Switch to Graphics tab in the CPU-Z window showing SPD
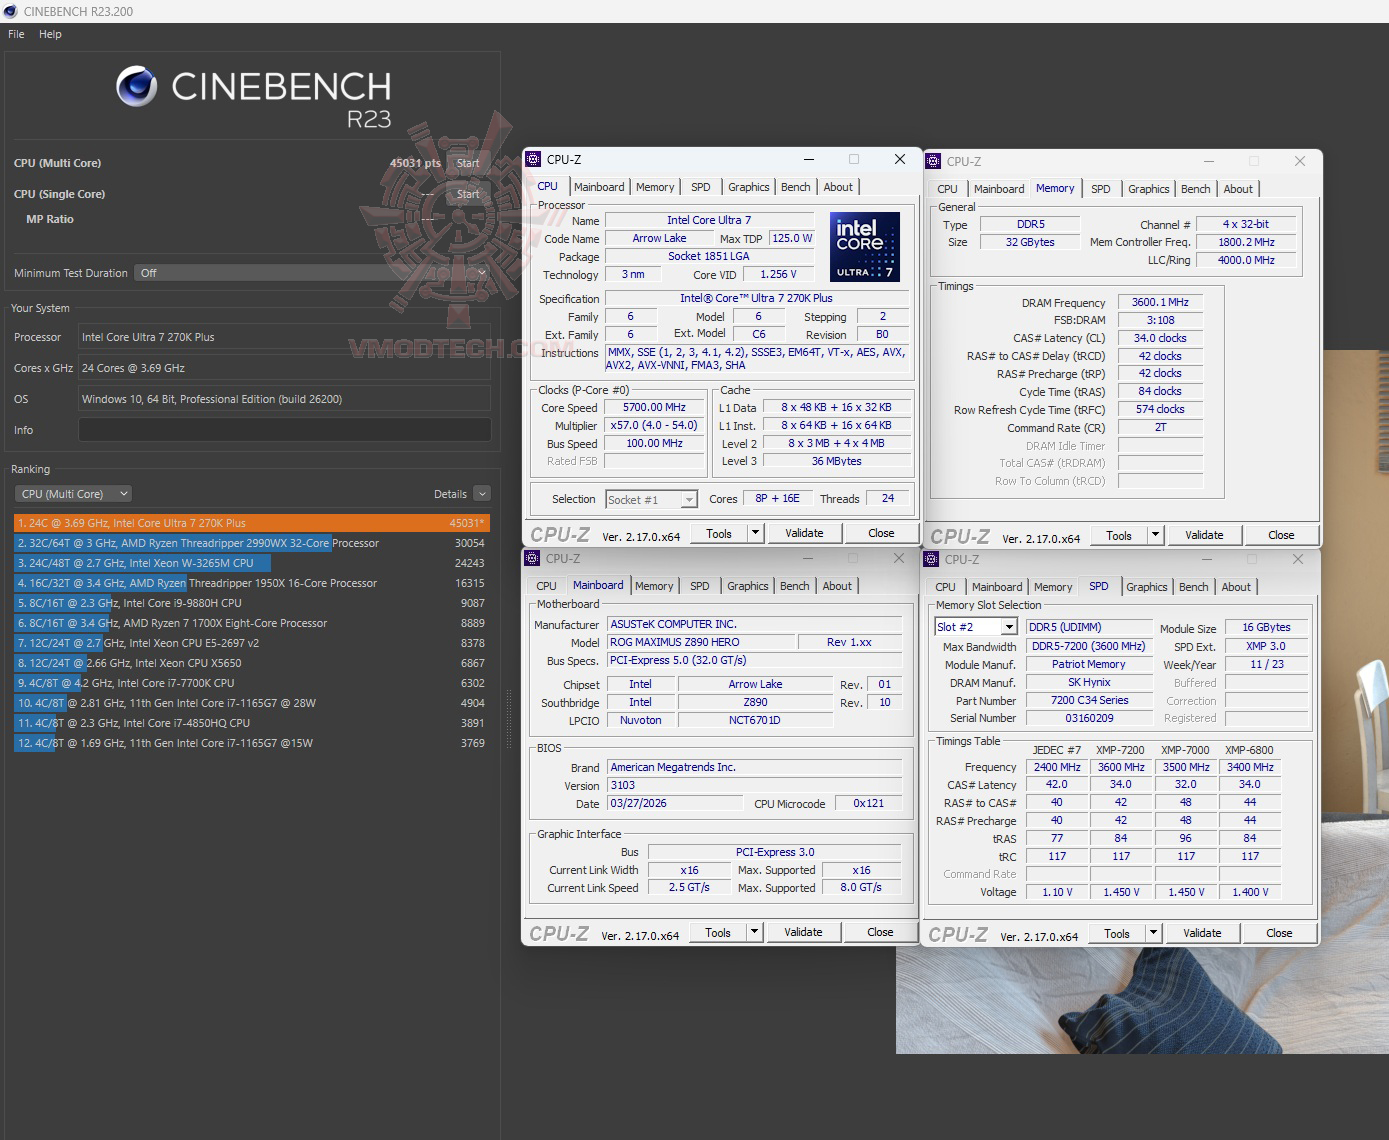This screenshot has height=1140, width=1389. pyautogui.click(x=1147, y=587)
